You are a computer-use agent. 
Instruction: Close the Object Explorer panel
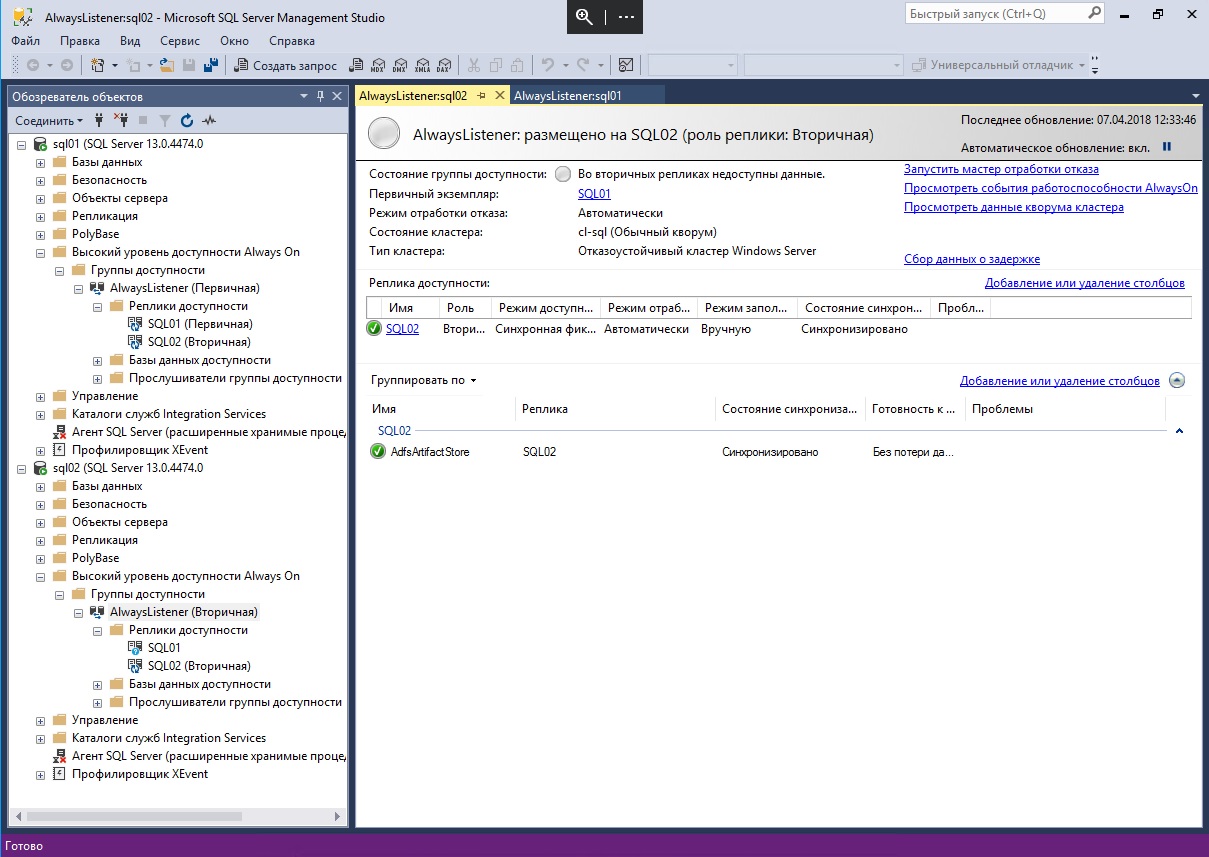[337, 96]
